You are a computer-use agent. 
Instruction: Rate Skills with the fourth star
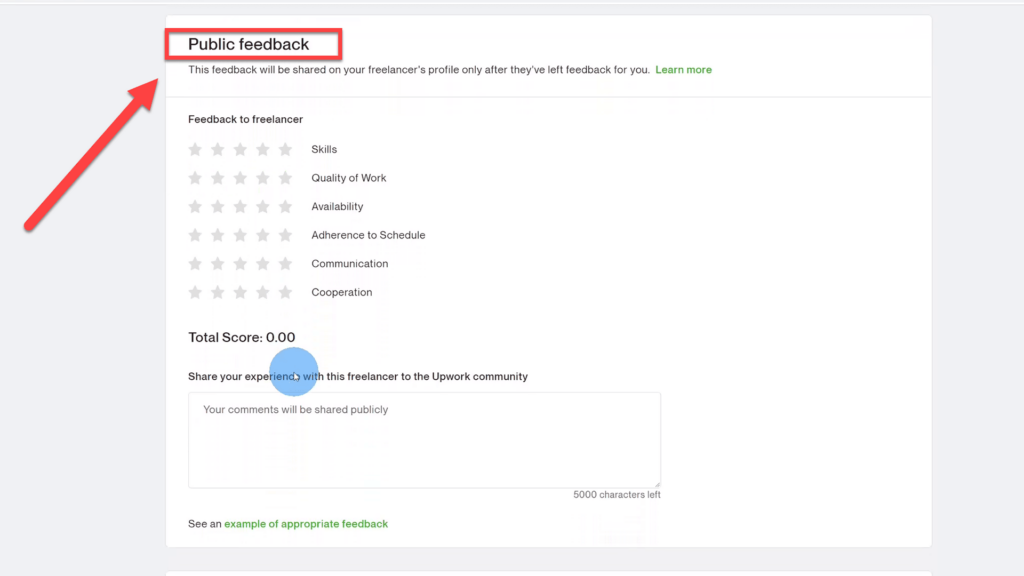pyautogui.click(x=263, y=150)
